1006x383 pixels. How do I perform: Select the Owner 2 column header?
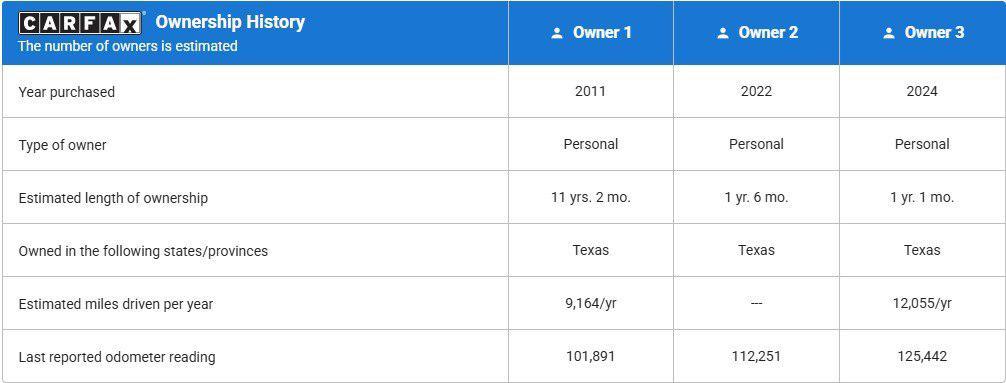tap(756, 33)
